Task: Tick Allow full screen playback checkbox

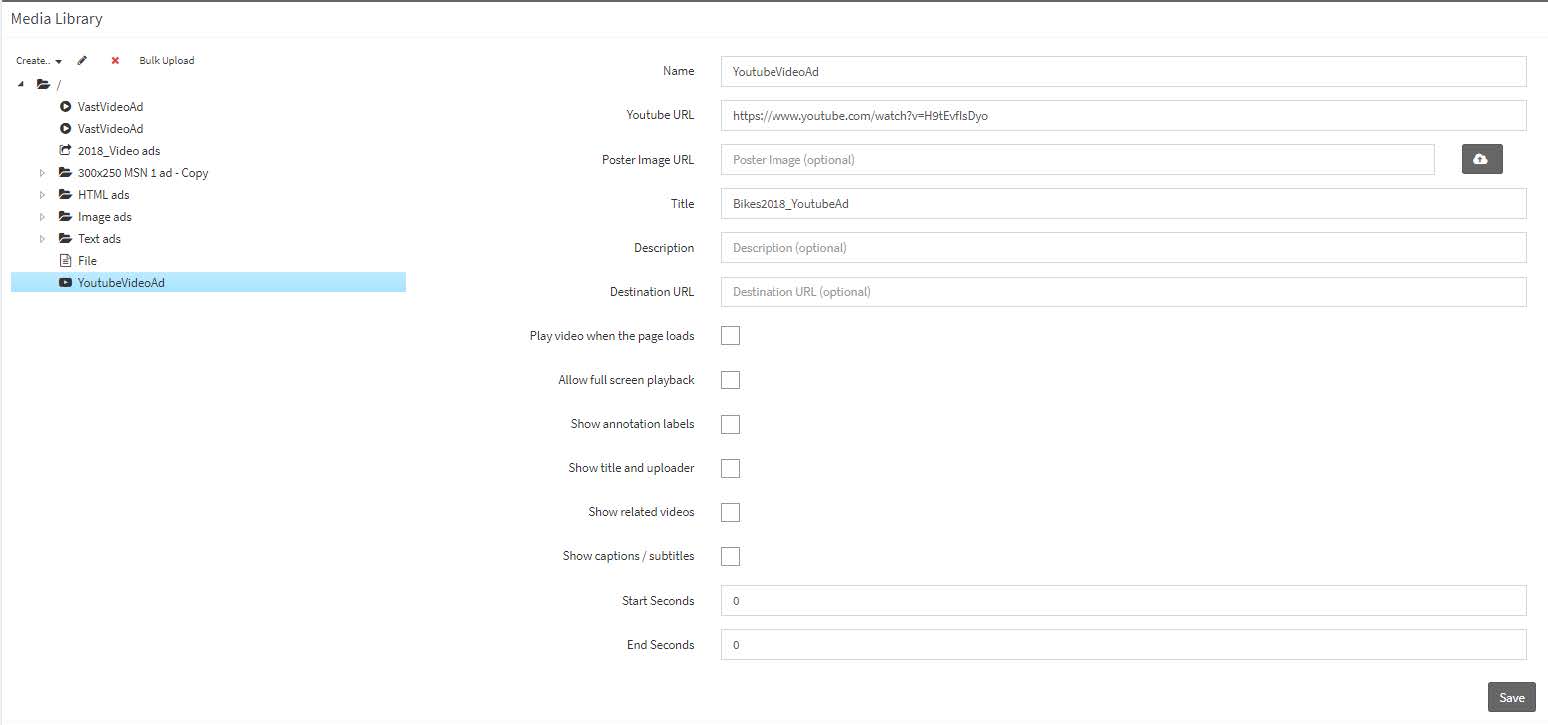Action: point(730,380)
